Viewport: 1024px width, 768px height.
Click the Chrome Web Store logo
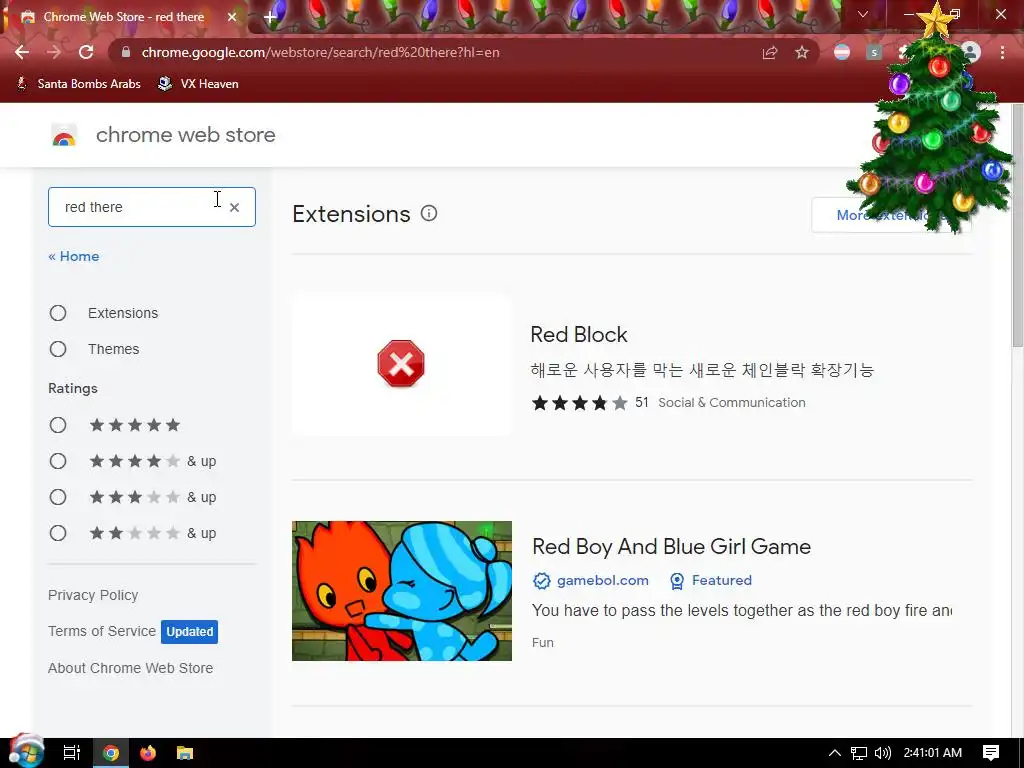64,135
